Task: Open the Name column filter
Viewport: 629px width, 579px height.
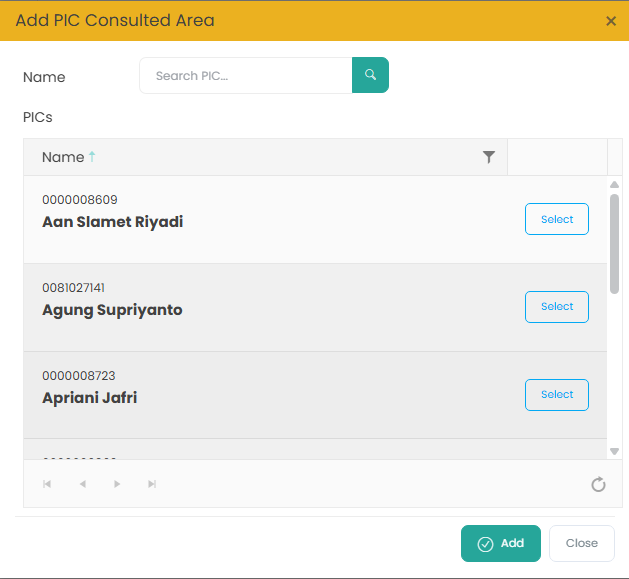Action: point(489,157)
